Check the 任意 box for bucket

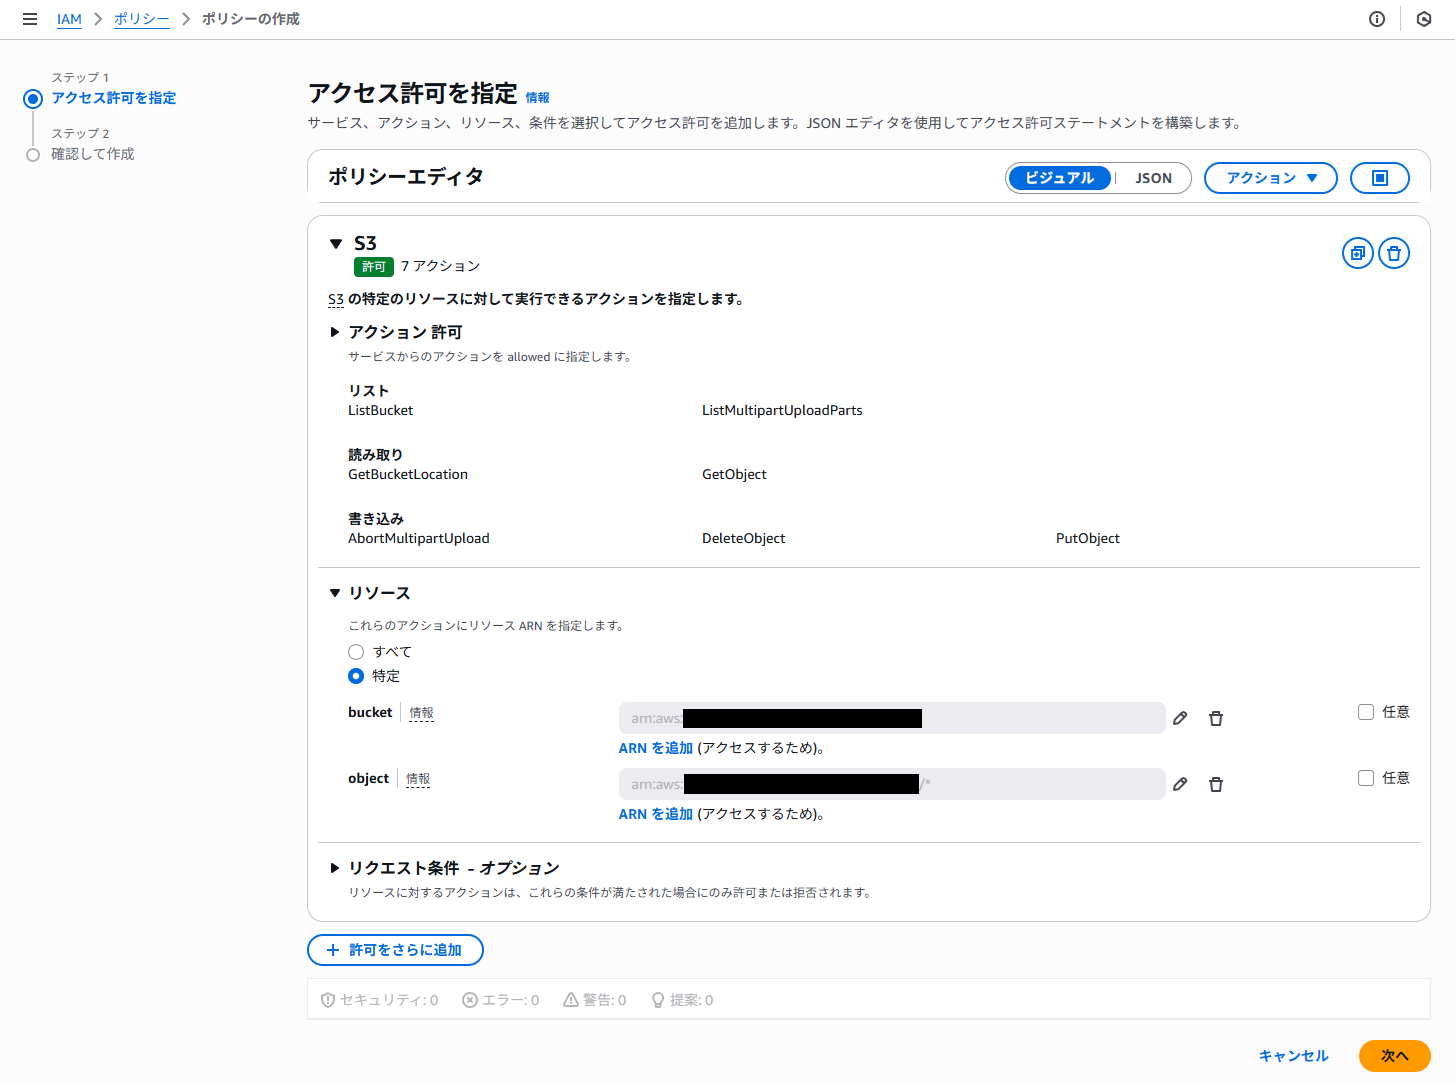click(x=1366, y=712)
